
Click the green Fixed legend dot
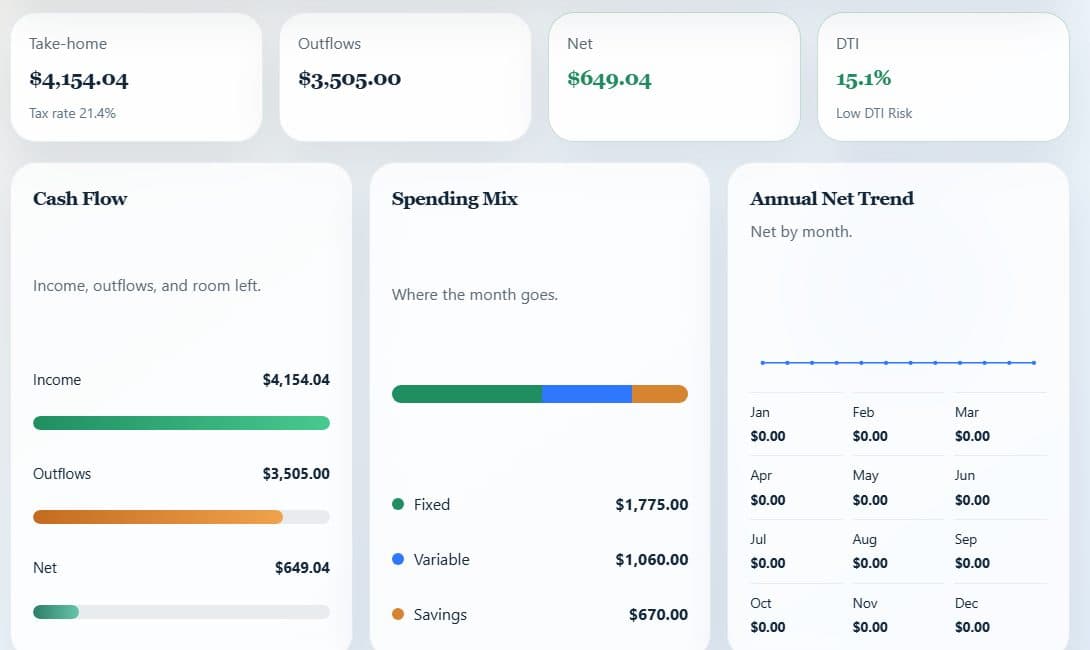(398, 504)
